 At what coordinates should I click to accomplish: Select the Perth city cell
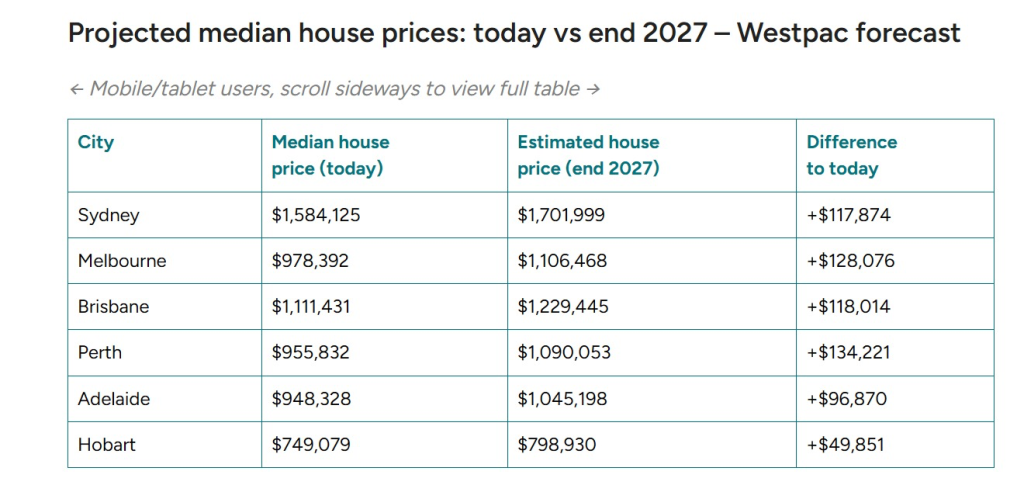point(99,353)
